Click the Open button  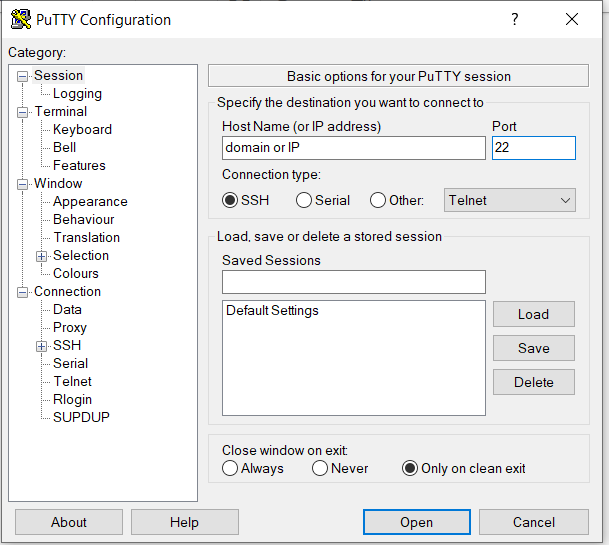click(416, 522)
